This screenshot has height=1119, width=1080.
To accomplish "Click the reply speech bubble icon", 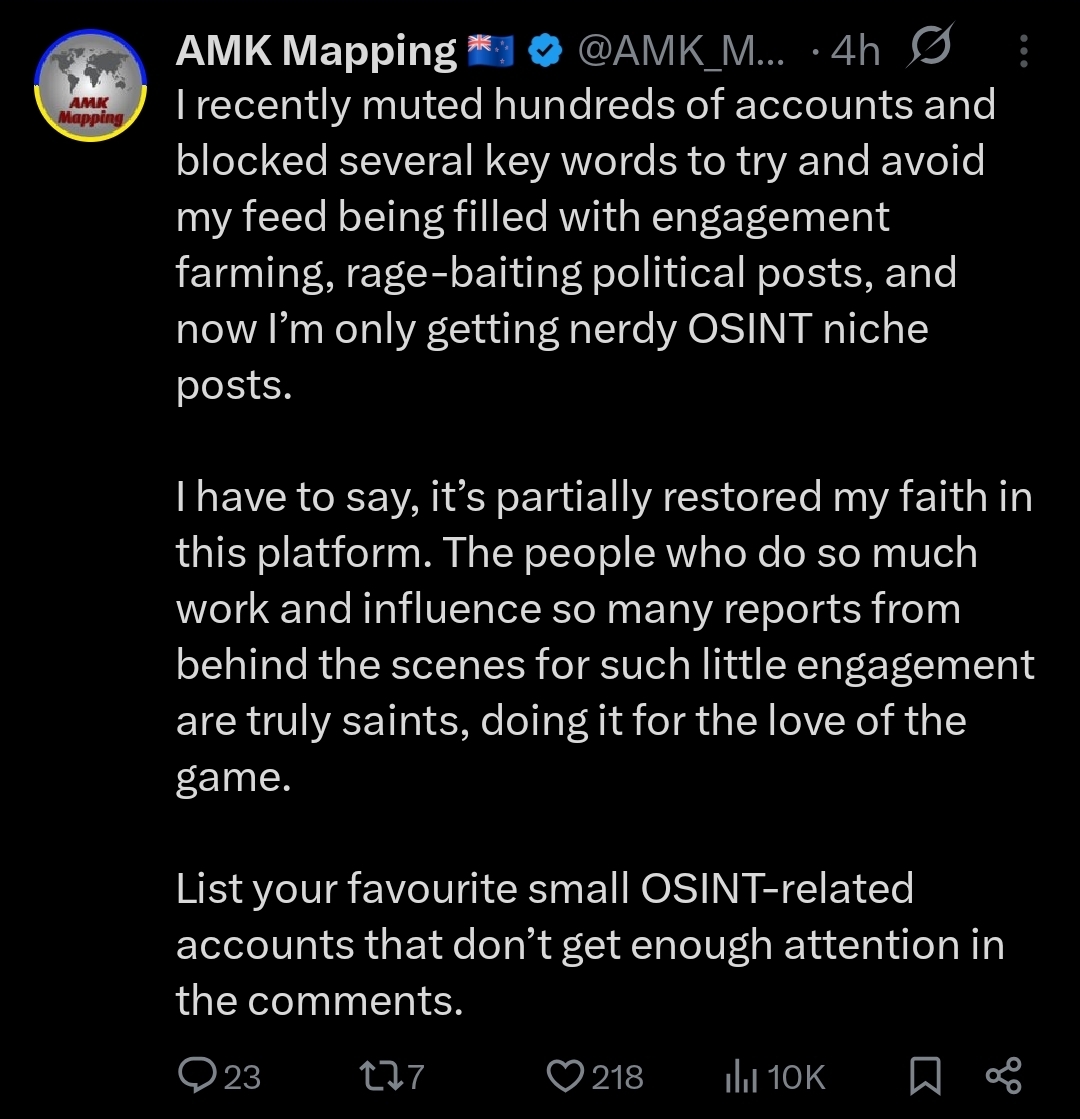I will [x=194, y=1076].
